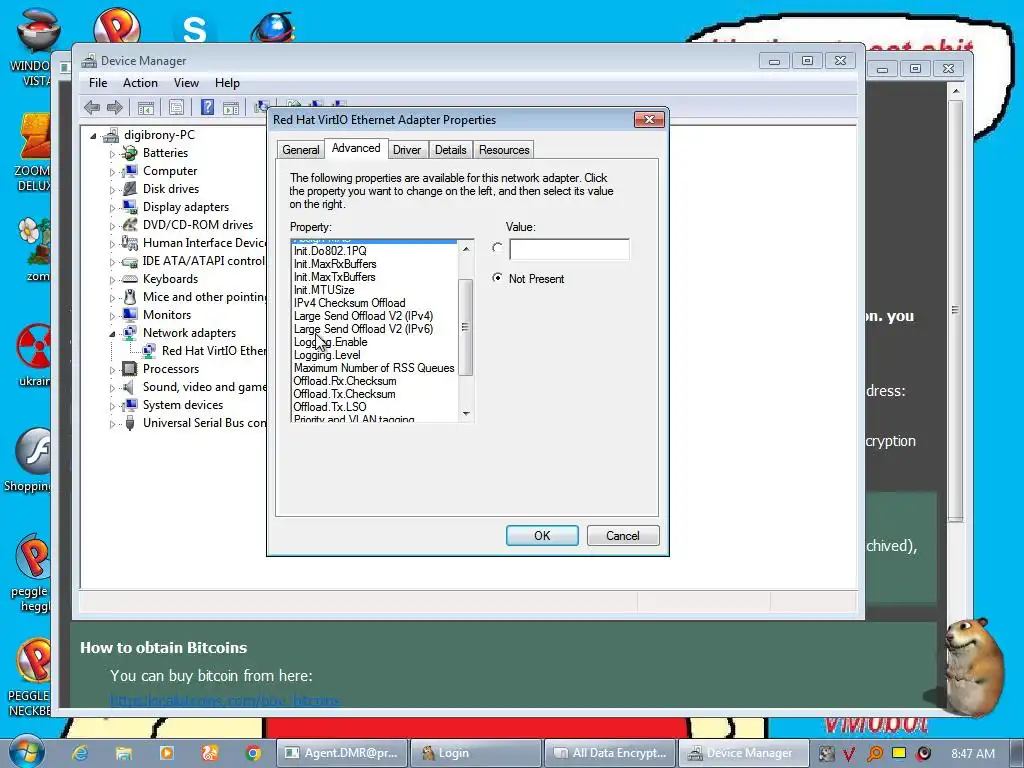Click the ukraine radiation desktop icon
This screenshot has width=1024, height=768.
pyautogui.click(x=33, y=347)
